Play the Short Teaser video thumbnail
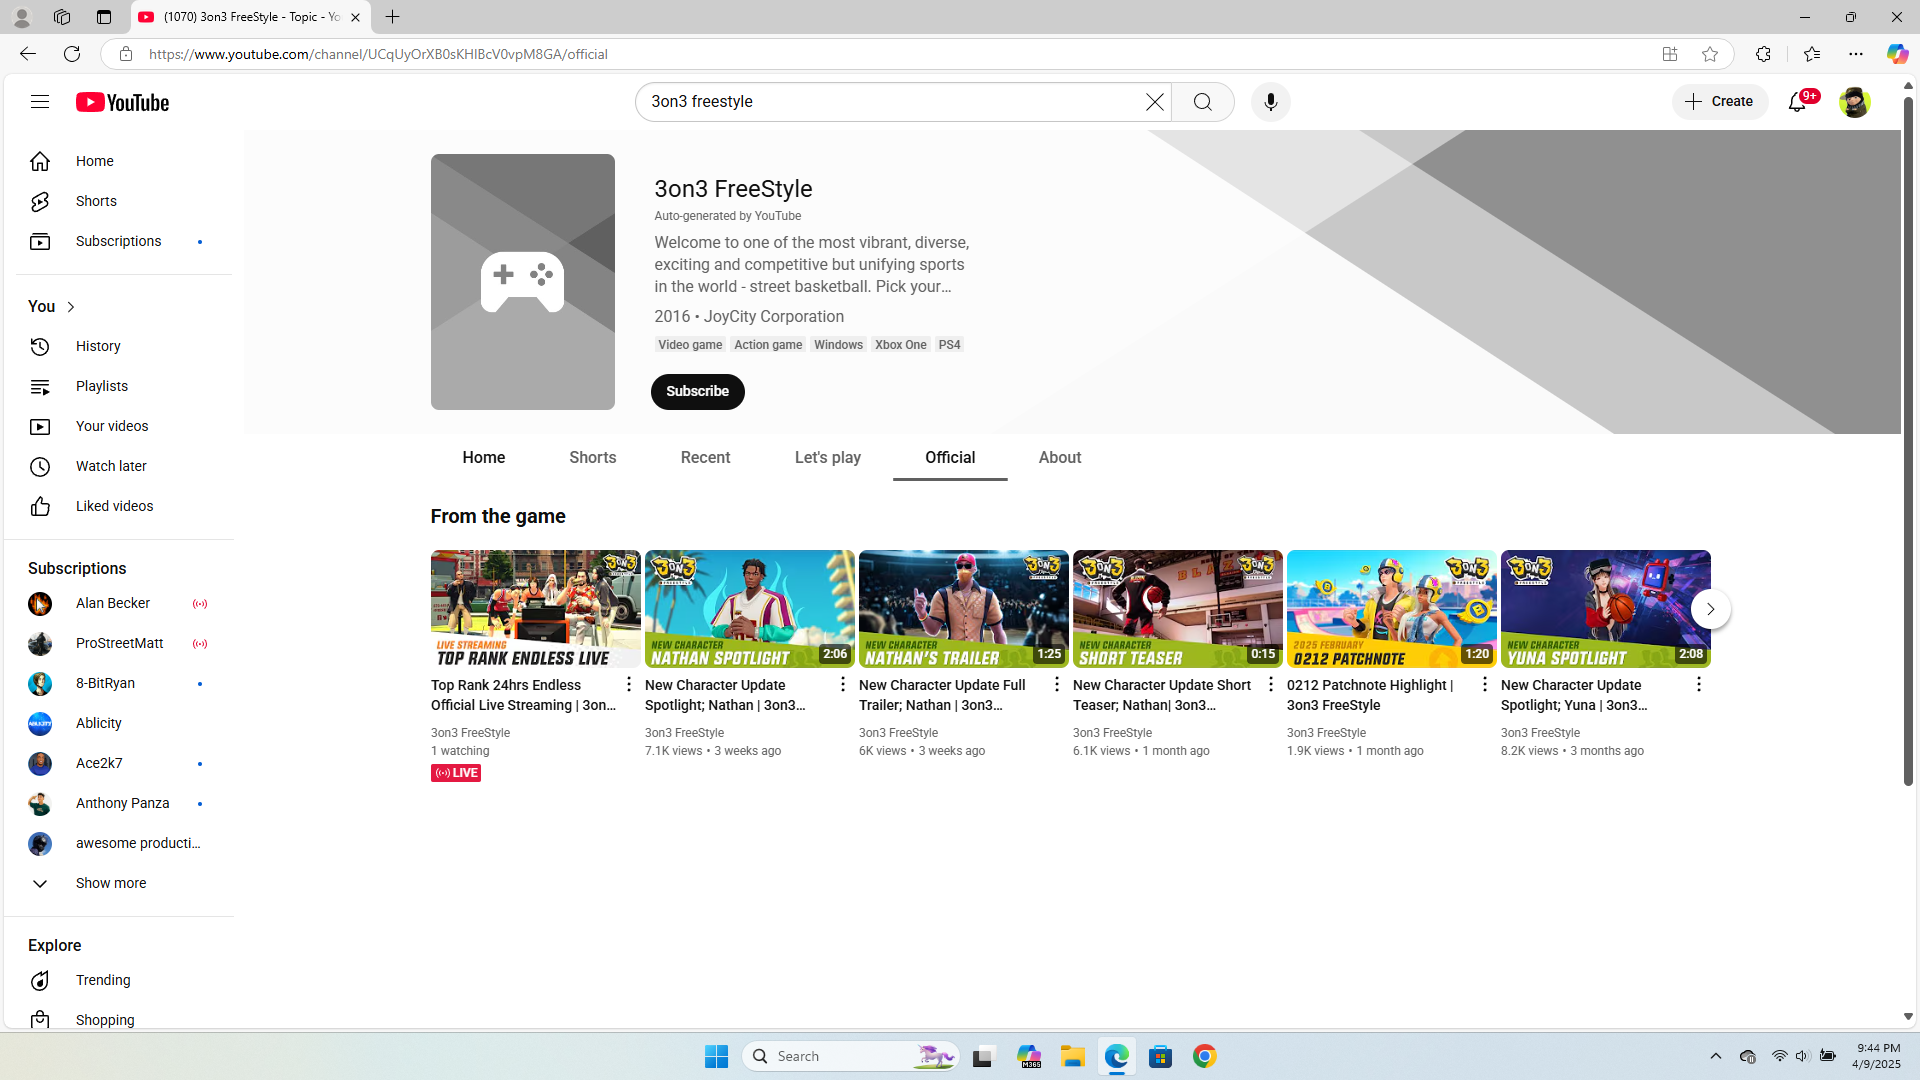The image size is (1920, 1080). 1178,608
